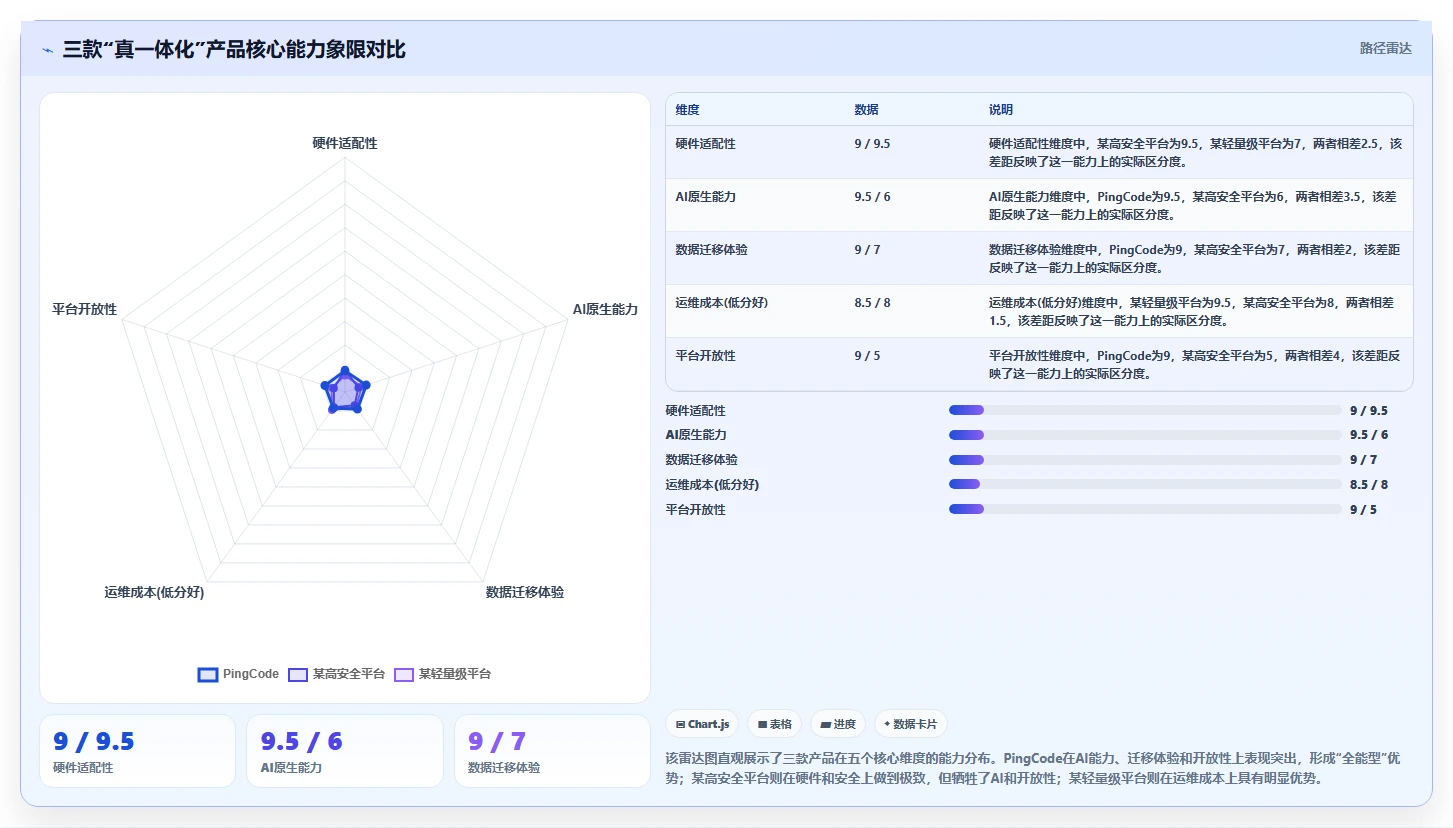Screen dimensions: 1453x828
Task: Click the 9 / 9.5 cell in the table
Action: [x=872, y=144]
